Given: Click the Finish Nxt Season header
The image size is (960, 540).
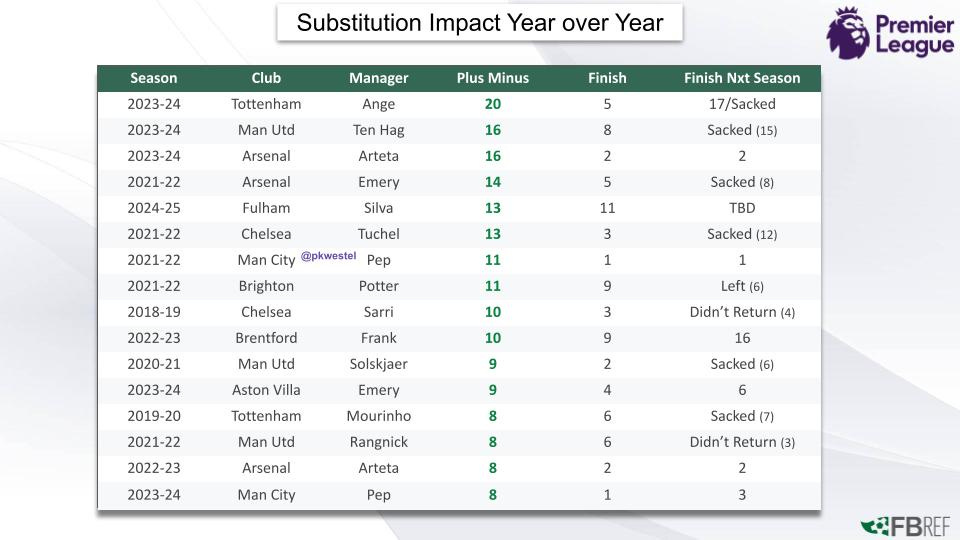Looking at the screenshot, I should point(742,78).
